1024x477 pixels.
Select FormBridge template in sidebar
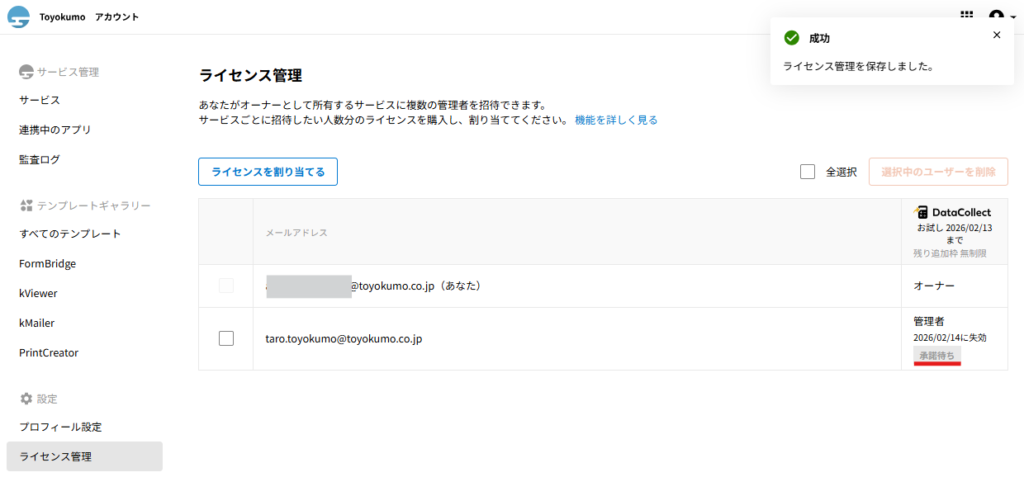tap(47, 264)
